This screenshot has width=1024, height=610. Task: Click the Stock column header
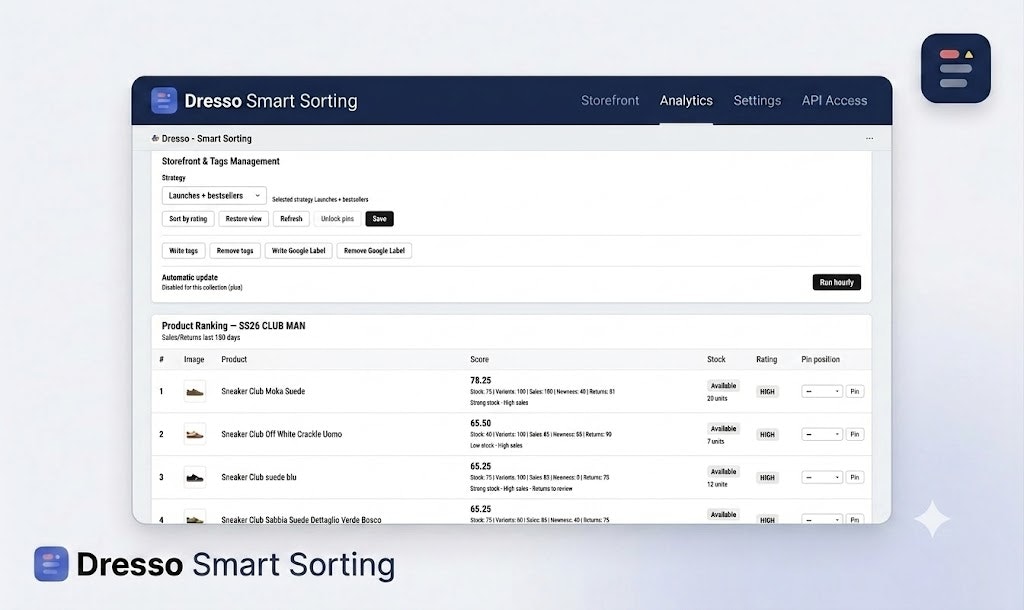pos(716,359)
